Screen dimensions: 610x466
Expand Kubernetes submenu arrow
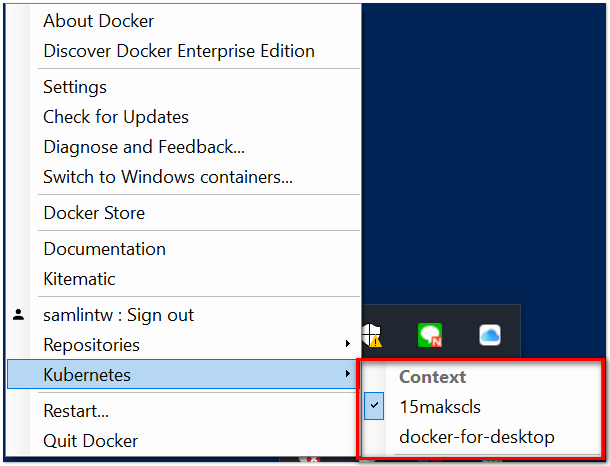coord(348,374)
